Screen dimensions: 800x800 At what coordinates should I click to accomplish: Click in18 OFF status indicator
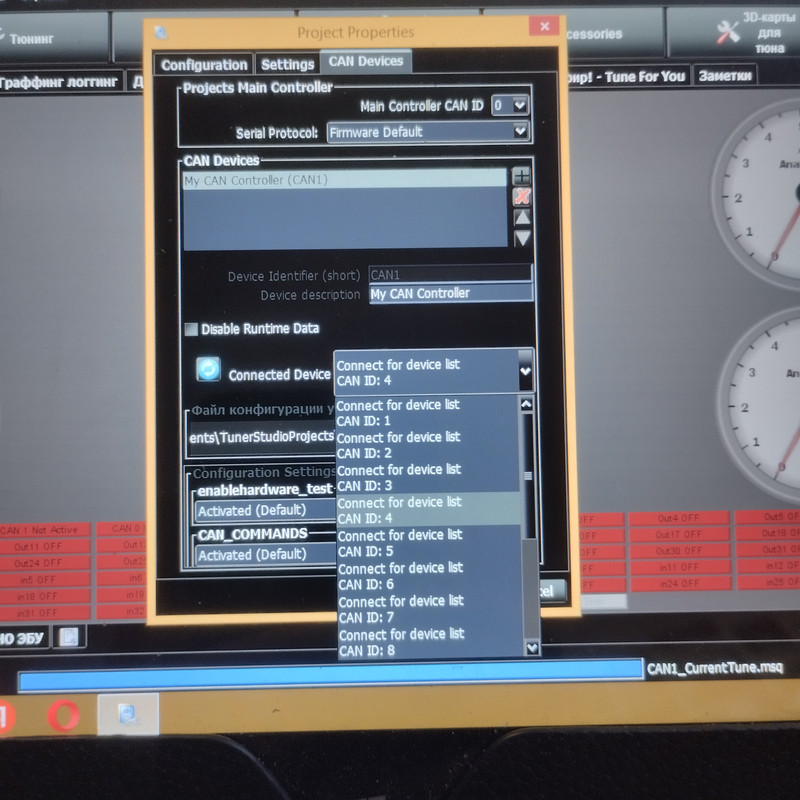pos(45,596)
